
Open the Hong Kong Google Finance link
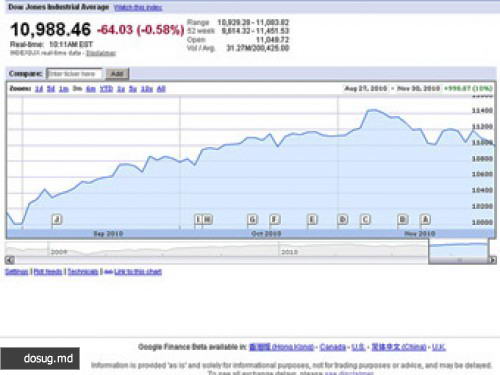(282, 347)
